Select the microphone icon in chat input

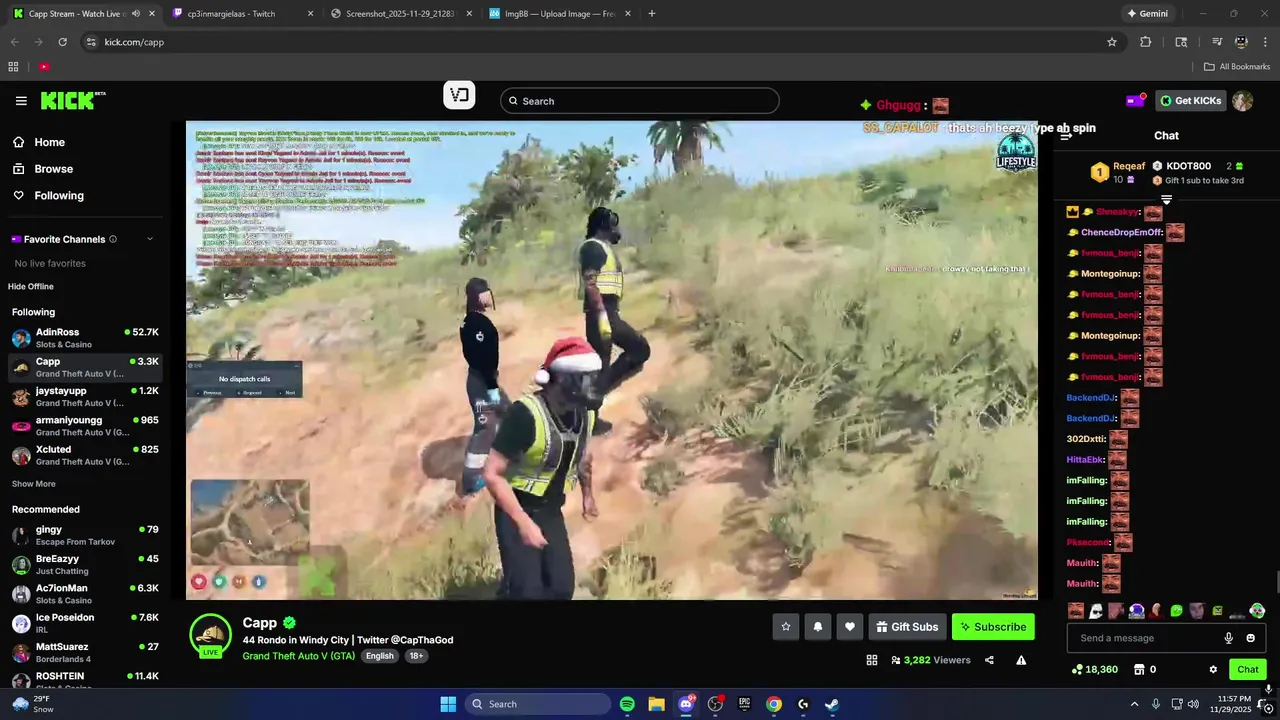click(1229, 638)
